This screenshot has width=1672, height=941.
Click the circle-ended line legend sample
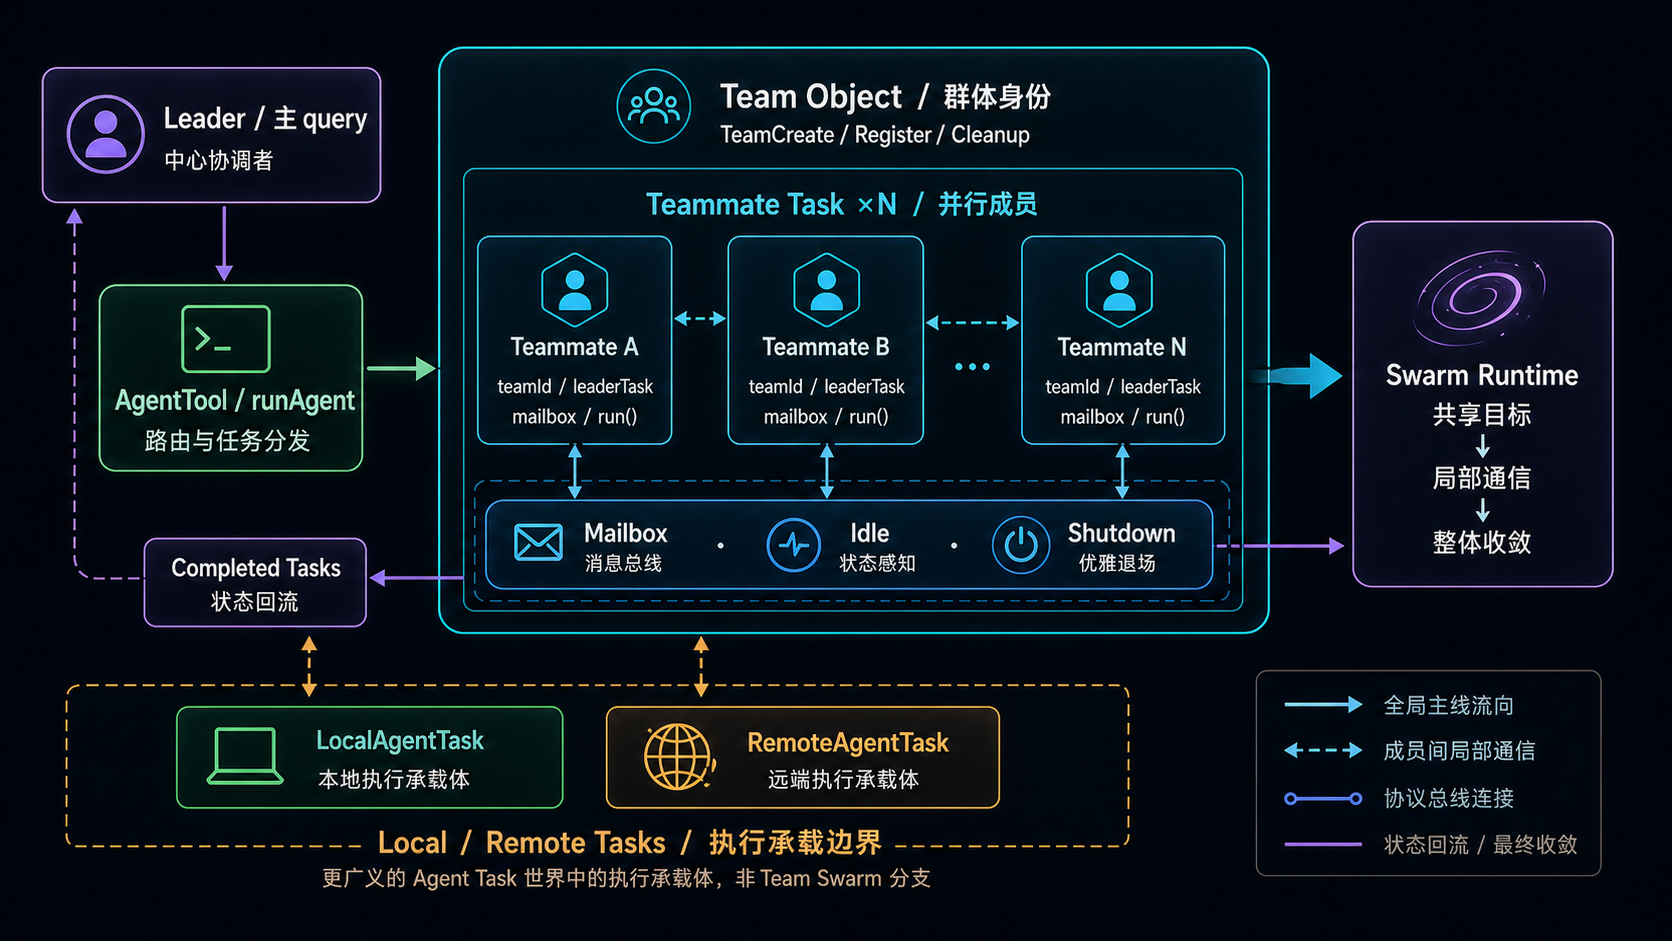(x=1323, y=798)
